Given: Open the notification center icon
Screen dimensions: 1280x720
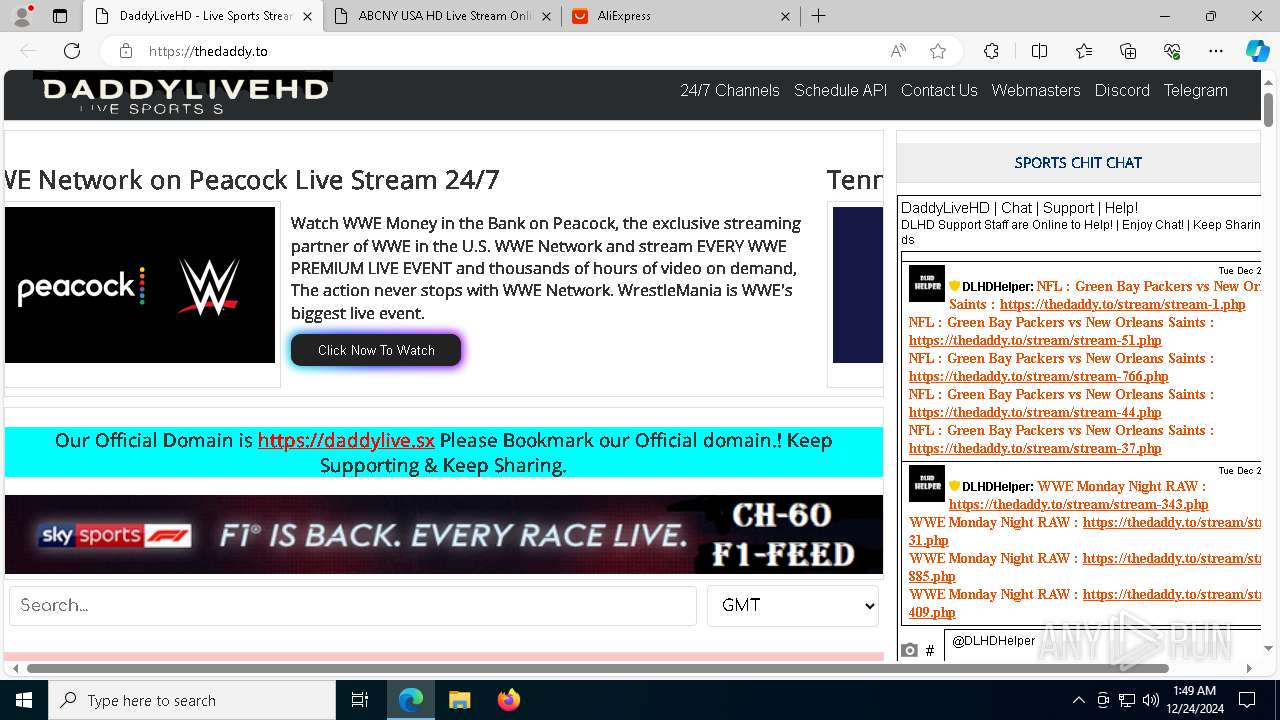Looking at the screenshot, I should tap(1247, 700).
